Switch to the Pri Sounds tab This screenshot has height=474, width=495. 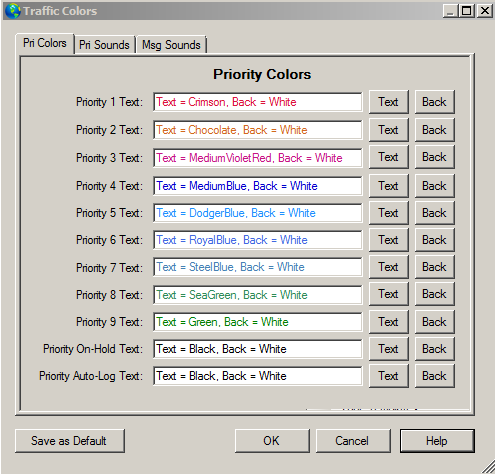pyautogui.click(x=104, y=45)
